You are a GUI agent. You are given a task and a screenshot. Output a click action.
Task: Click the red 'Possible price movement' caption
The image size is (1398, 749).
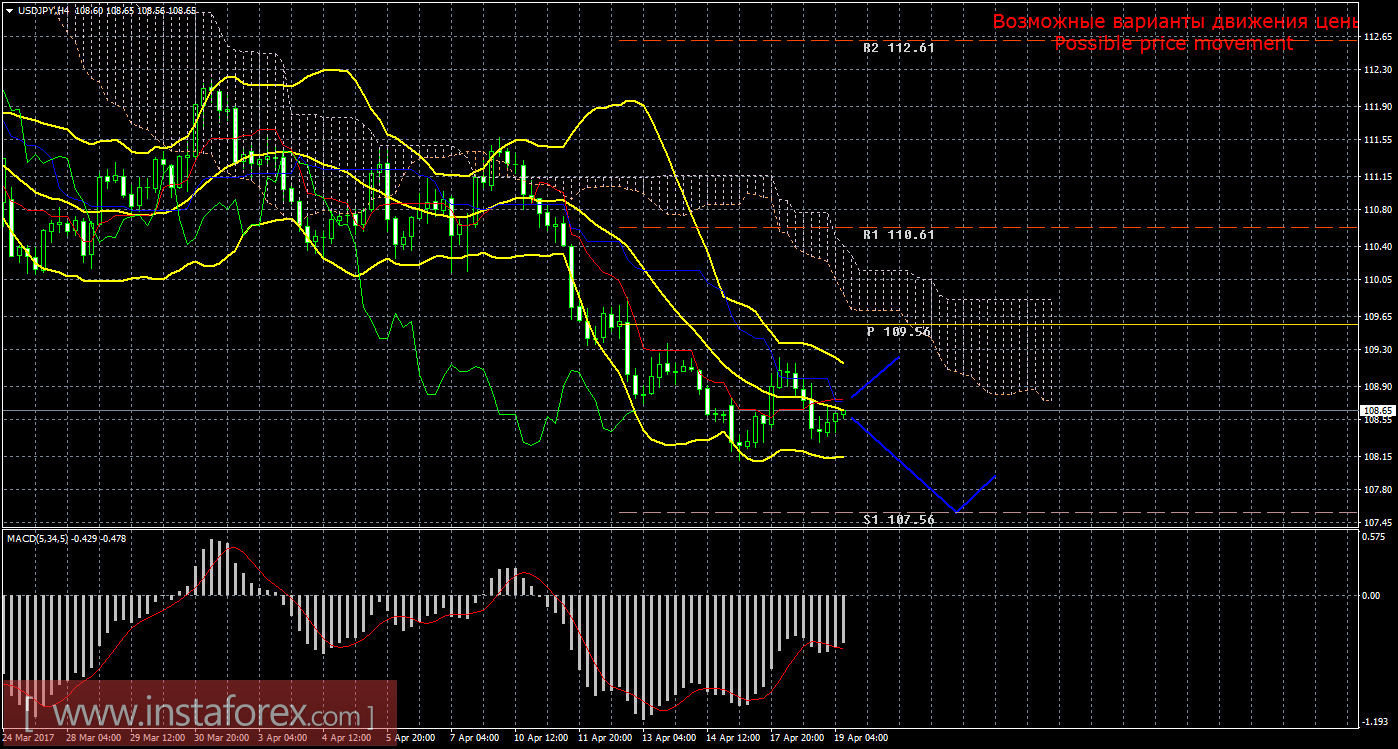click(x=1173, y=44)
